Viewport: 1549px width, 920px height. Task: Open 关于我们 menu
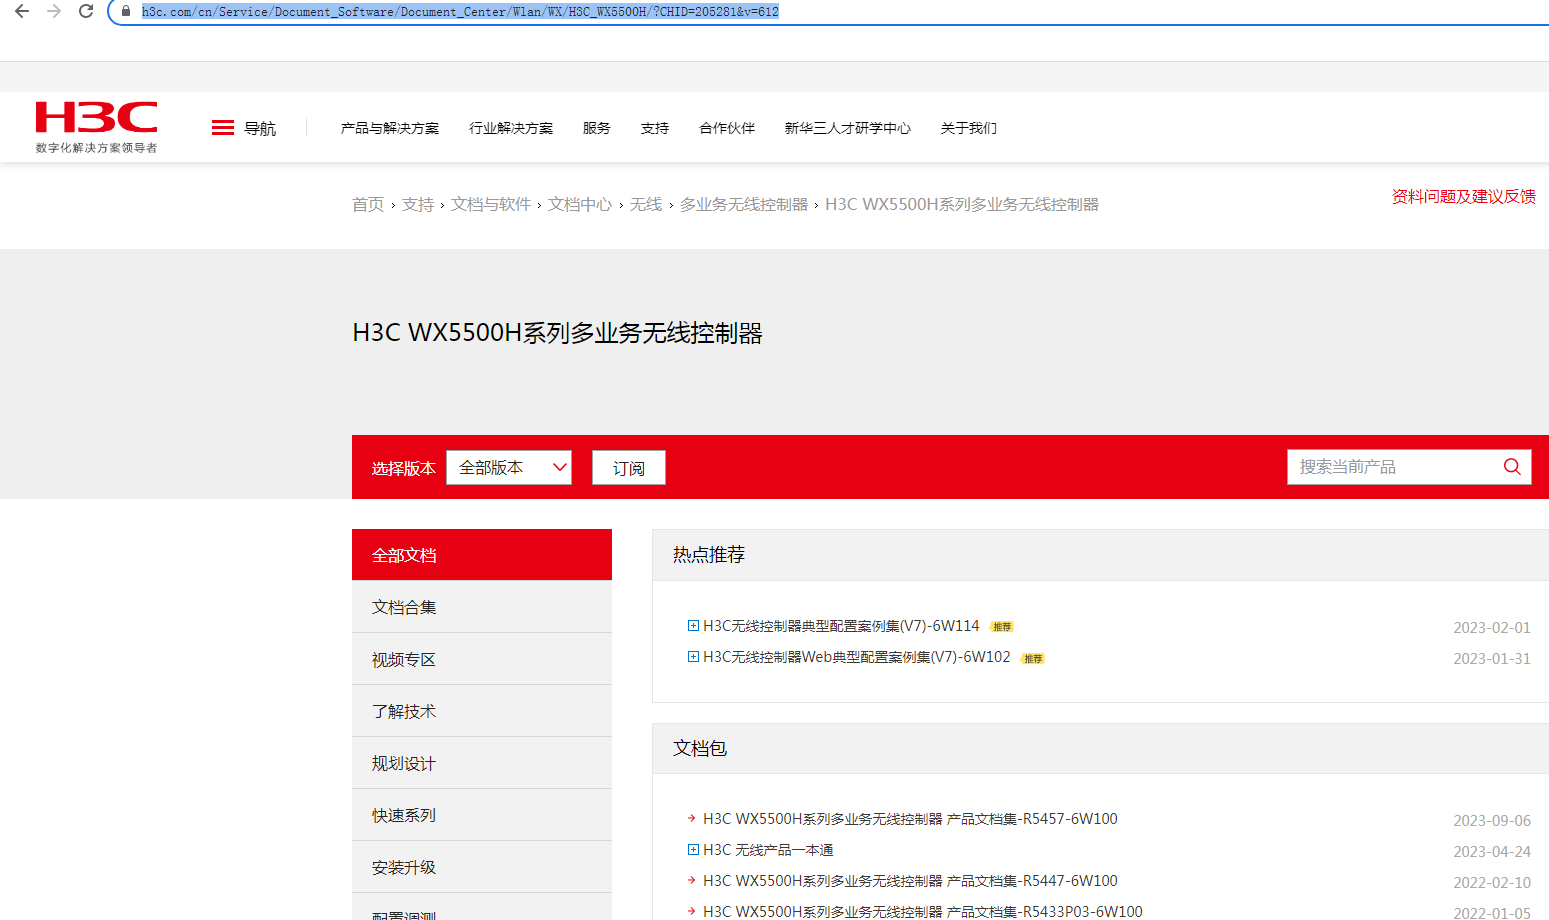coord(969,128)
